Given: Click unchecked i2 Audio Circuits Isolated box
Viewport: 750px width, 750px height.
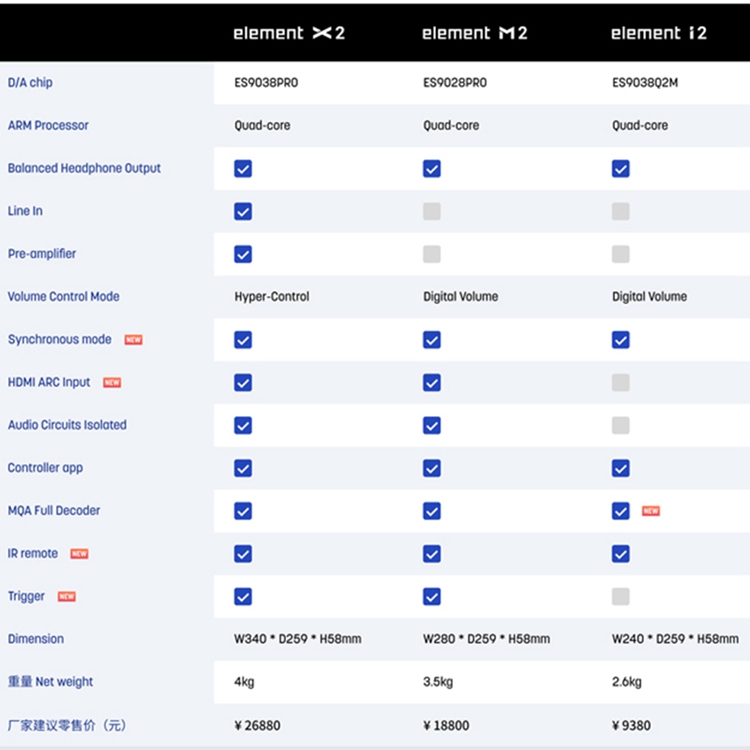Looking at the screenshot, I should pyautogui.click(x=621, y=426).
